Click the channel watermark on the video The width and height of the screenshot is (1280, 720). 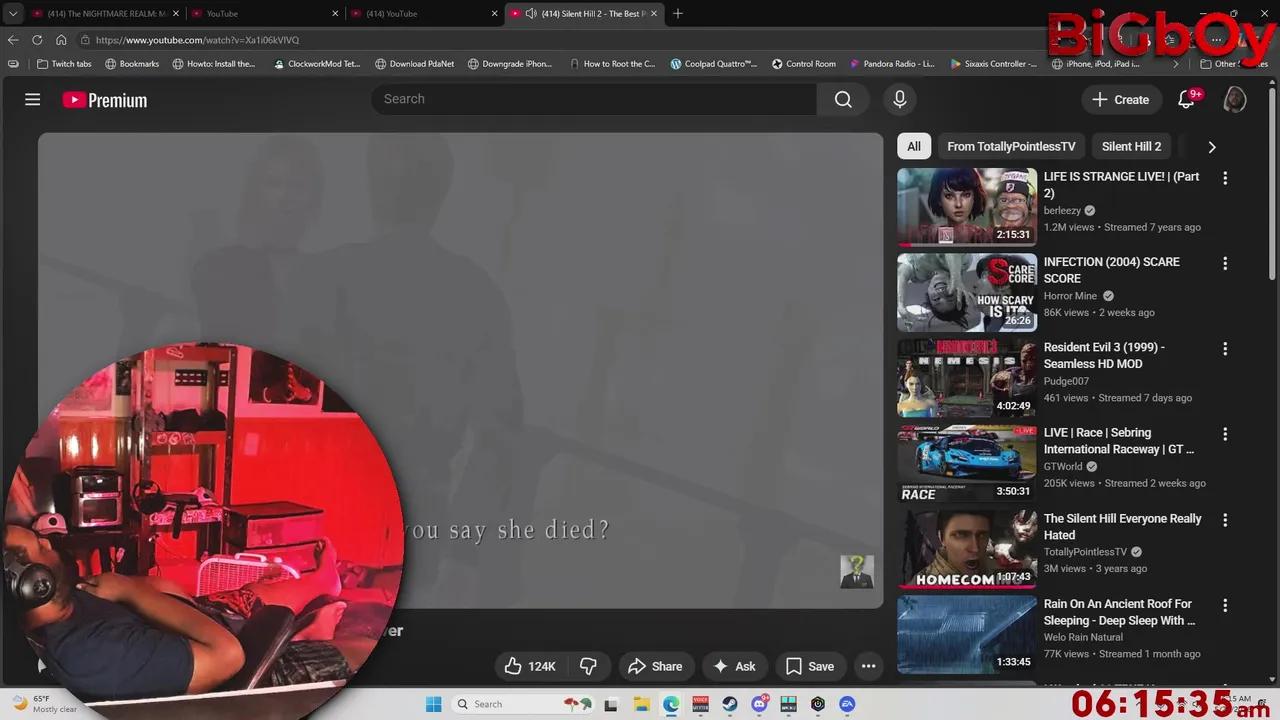point(857,572)
